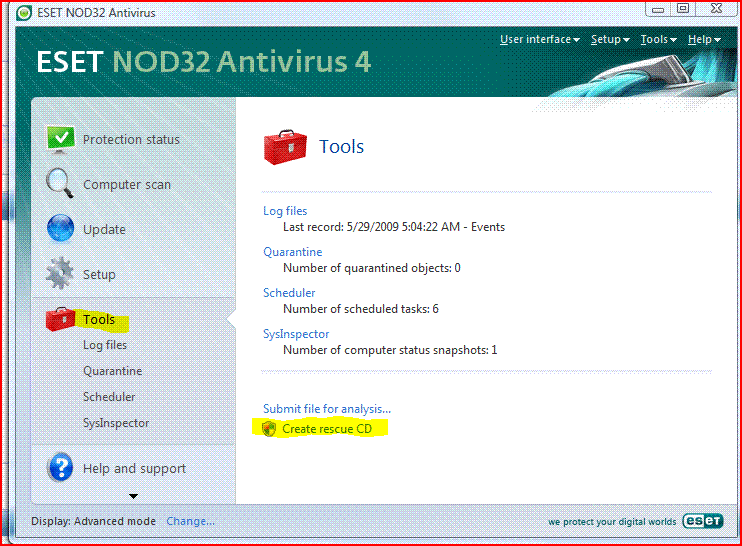Click Number of quarantined objects: 0 text
742x546 pixels.
pos(371,268)
